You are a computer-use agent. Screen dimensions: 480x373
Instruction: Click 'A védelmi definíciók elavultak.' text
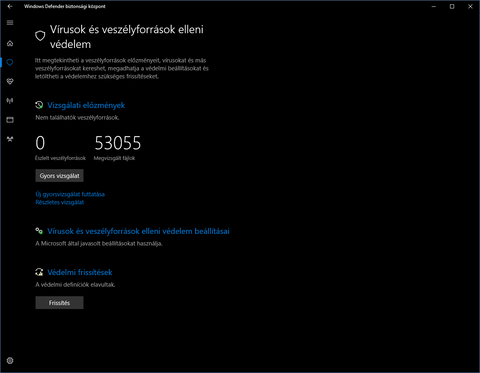pos(75,285)
